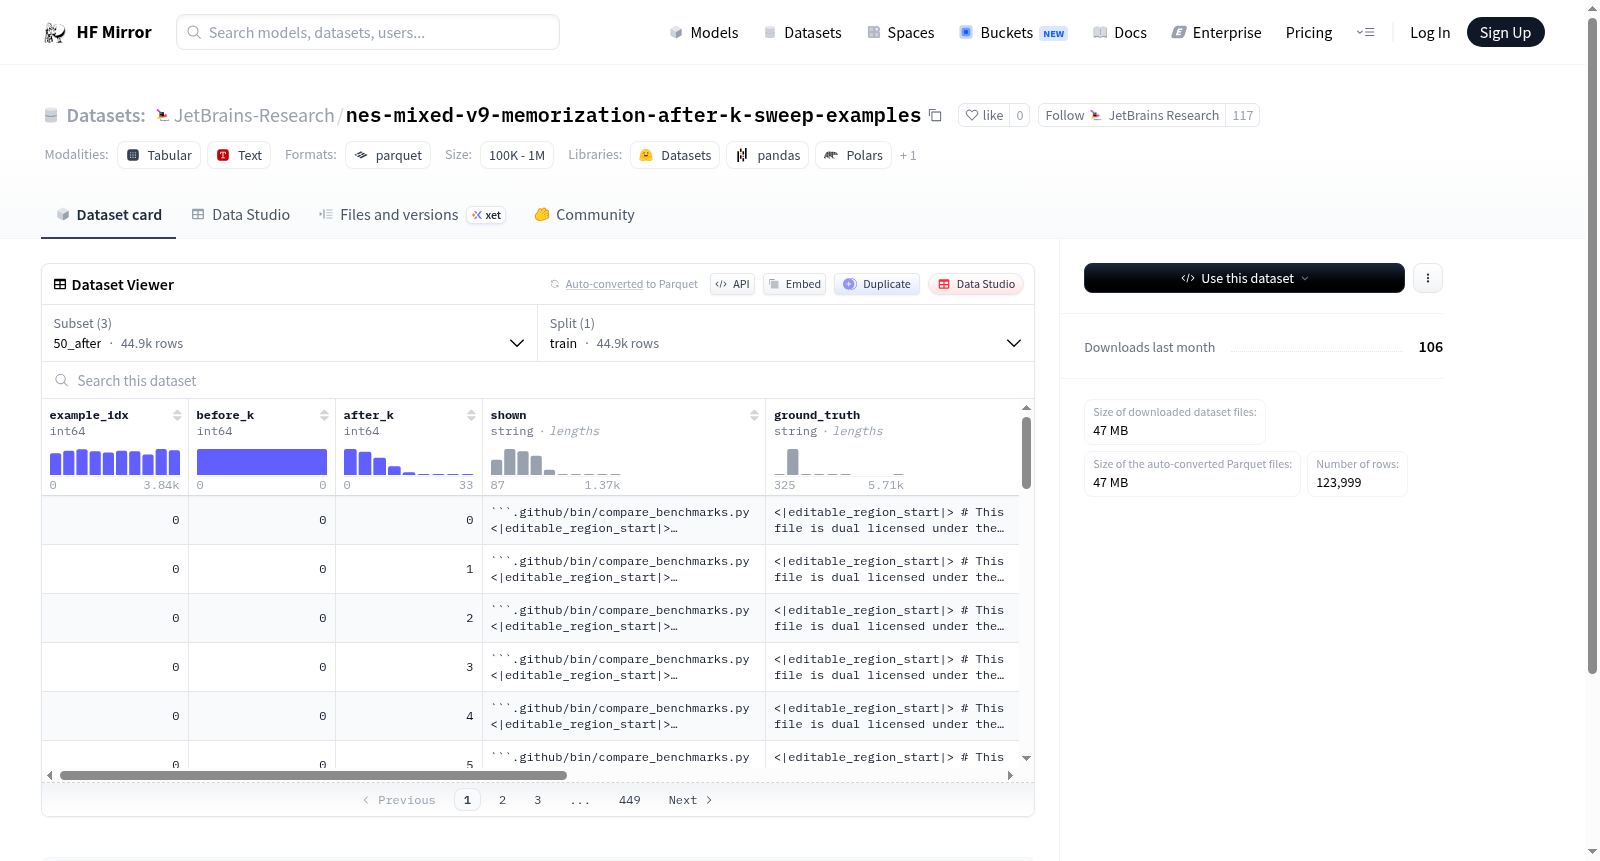This screenshot has width=1600, height=861.
Task: Select the Tabular modality tag
Action: tap(159, 155)
